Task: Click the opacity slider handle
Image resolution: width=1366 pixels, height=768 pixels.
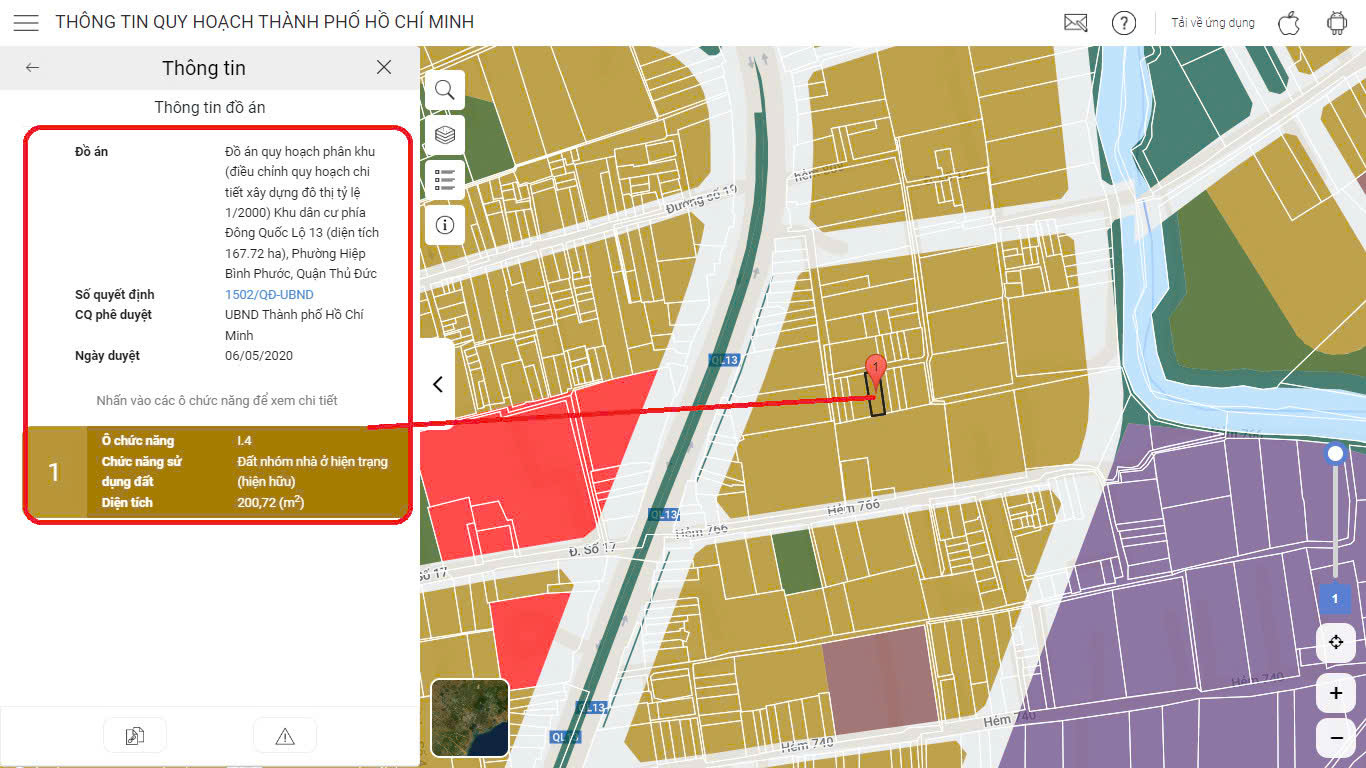Action: (x=1335, y=455)
